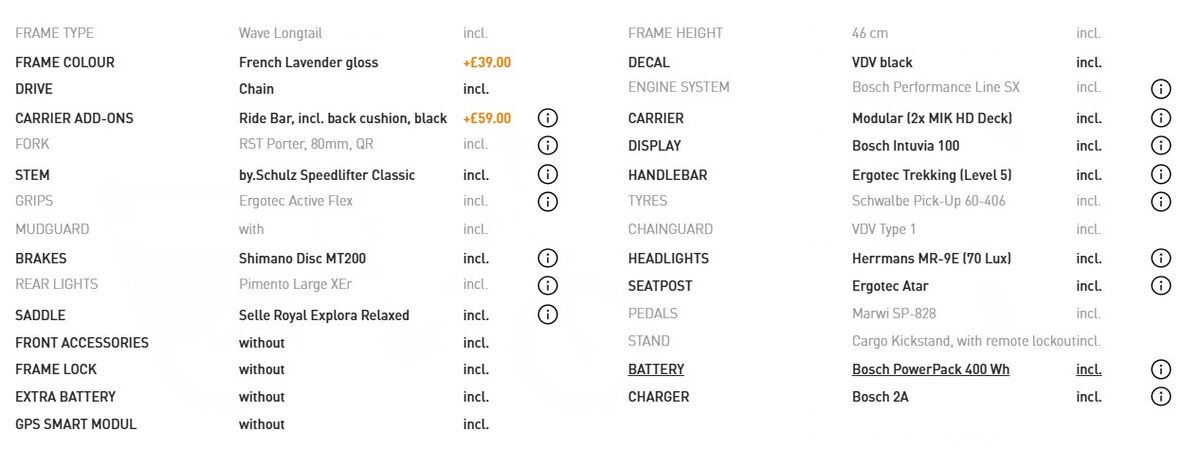Show info for Bosch Intuvia 100 display
The image size is (1200, 449).
(x=1161, y=146)
